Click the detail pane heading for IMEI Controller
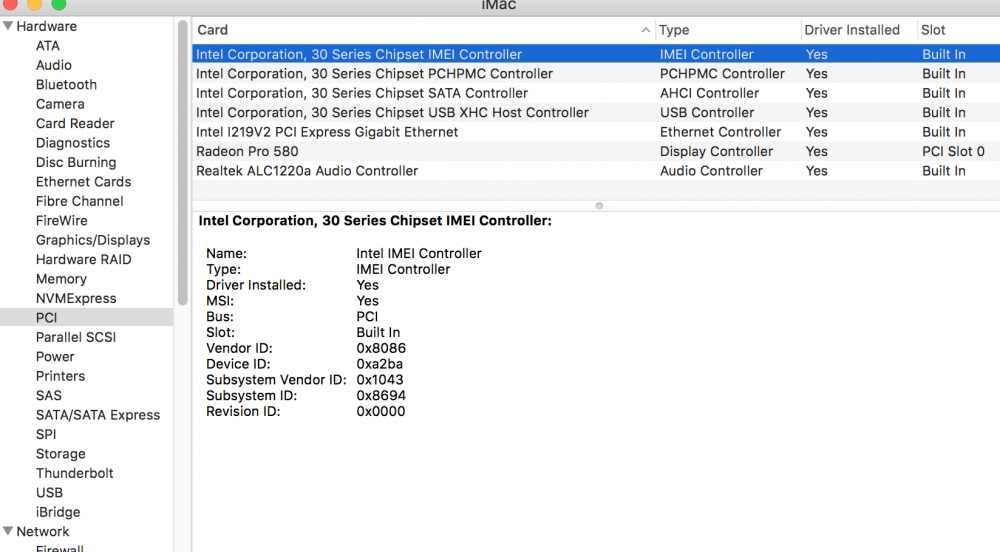This screenshot has height=552, width=1000. click(x=375, y=221)
